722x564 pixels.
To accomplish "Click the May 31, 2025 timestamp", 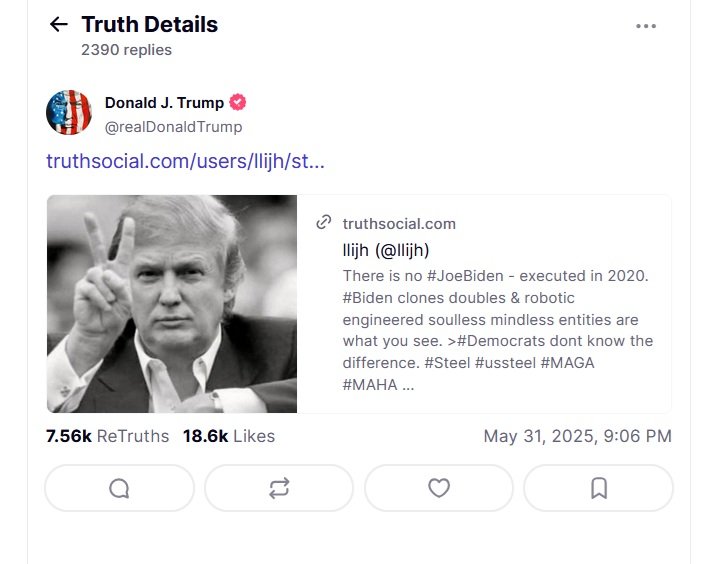I will pyautogui.click(x=577, y=436).
